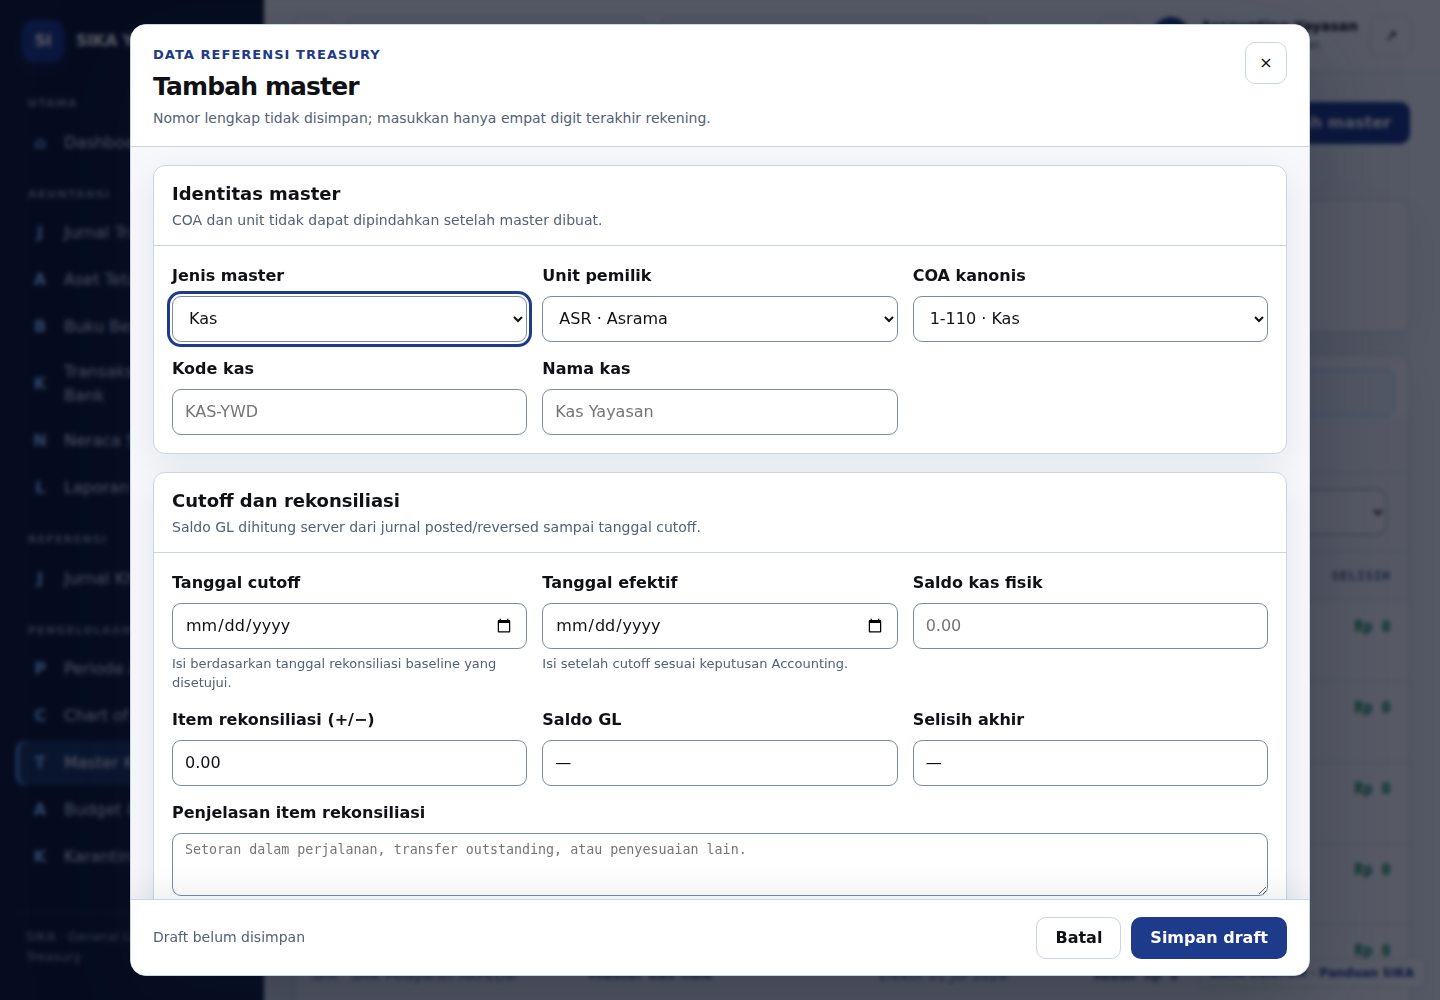Click the 'Penjelasan item rekonsiliasi' label

pyautogui.click(x=299, y=813)
